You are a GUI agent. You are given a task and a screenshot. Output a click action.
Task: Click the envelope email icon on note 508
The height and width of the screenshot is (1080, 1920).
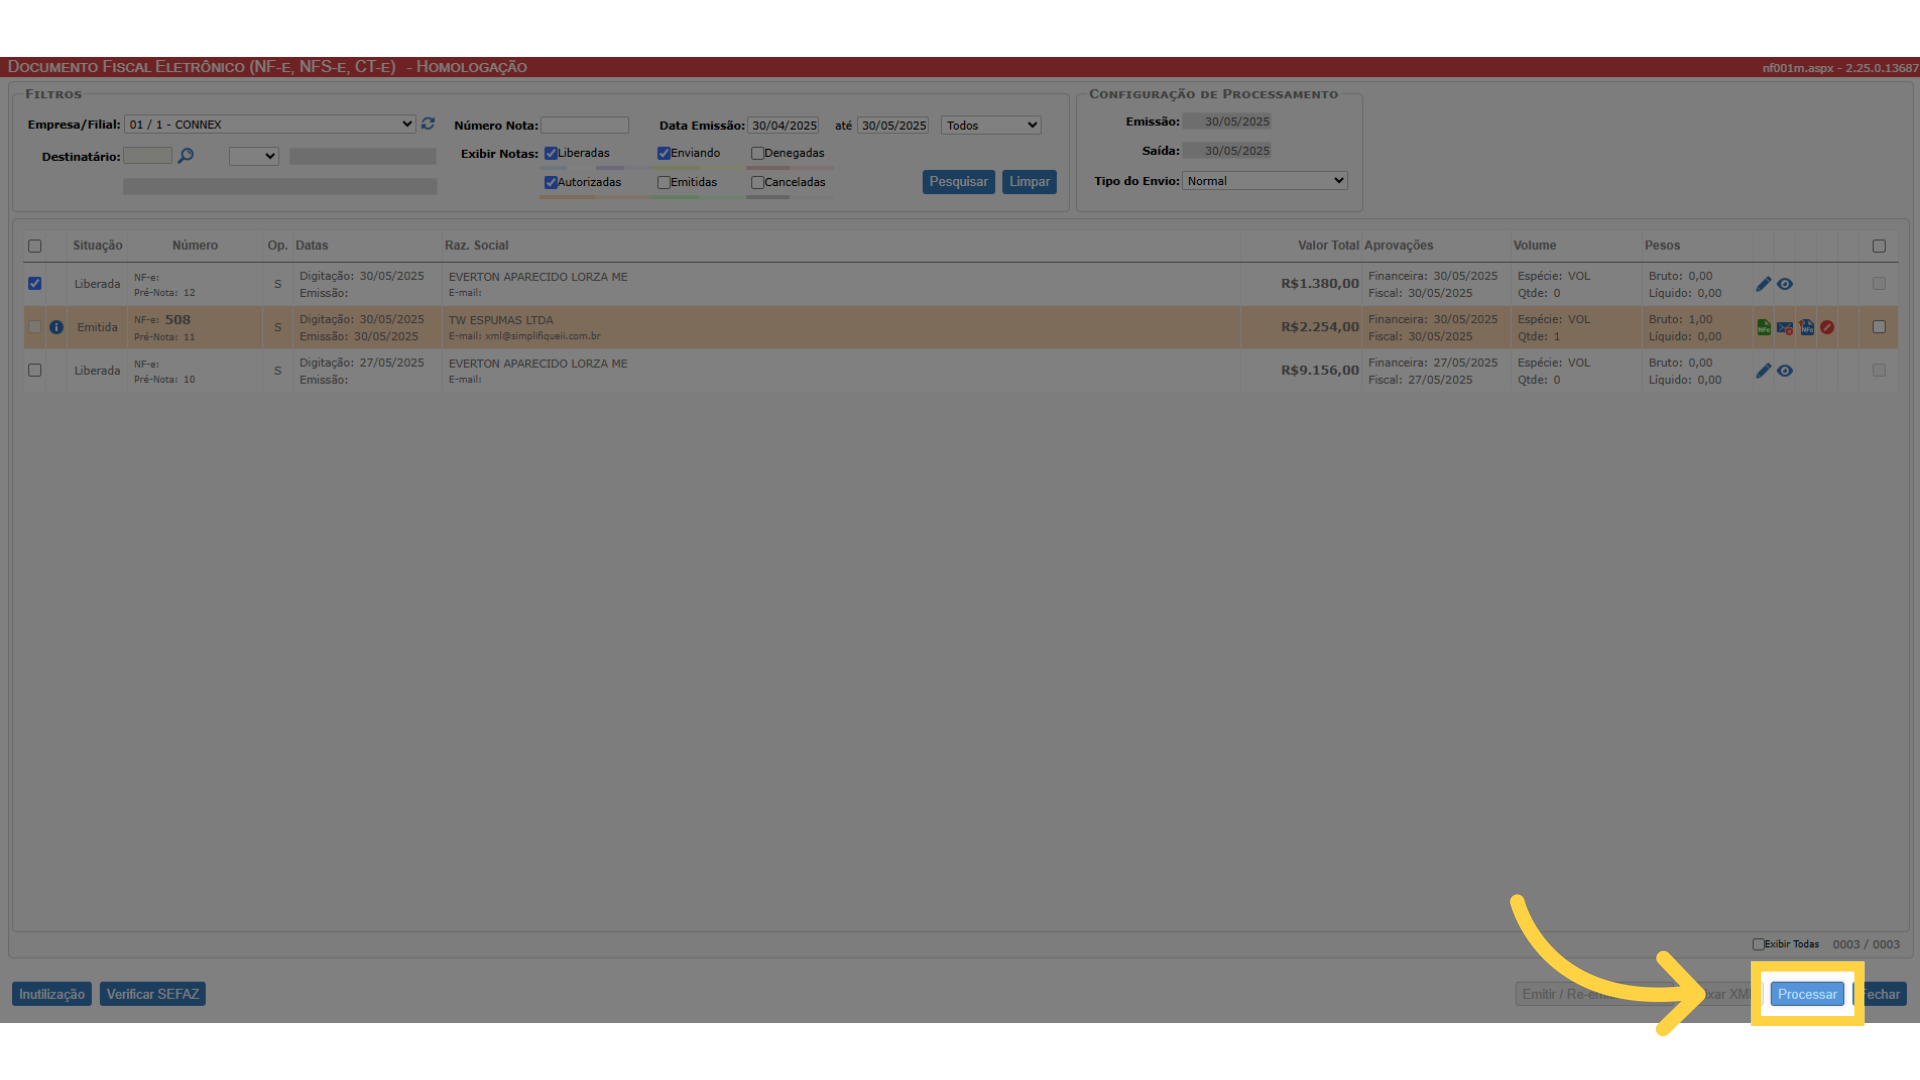coord(1784,327)
